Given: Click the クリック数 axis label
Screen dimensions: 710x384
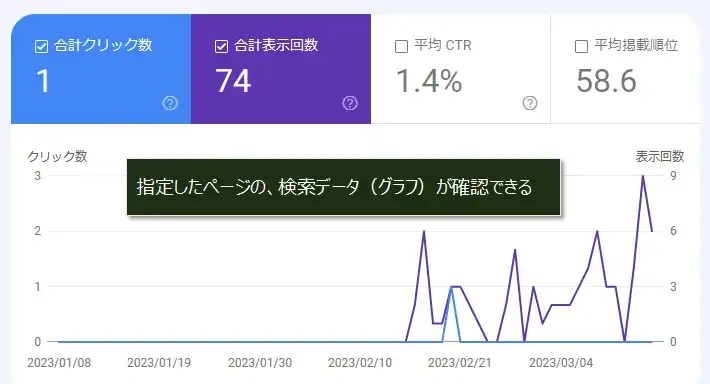Looking at the screenshot, I should 57,156.
